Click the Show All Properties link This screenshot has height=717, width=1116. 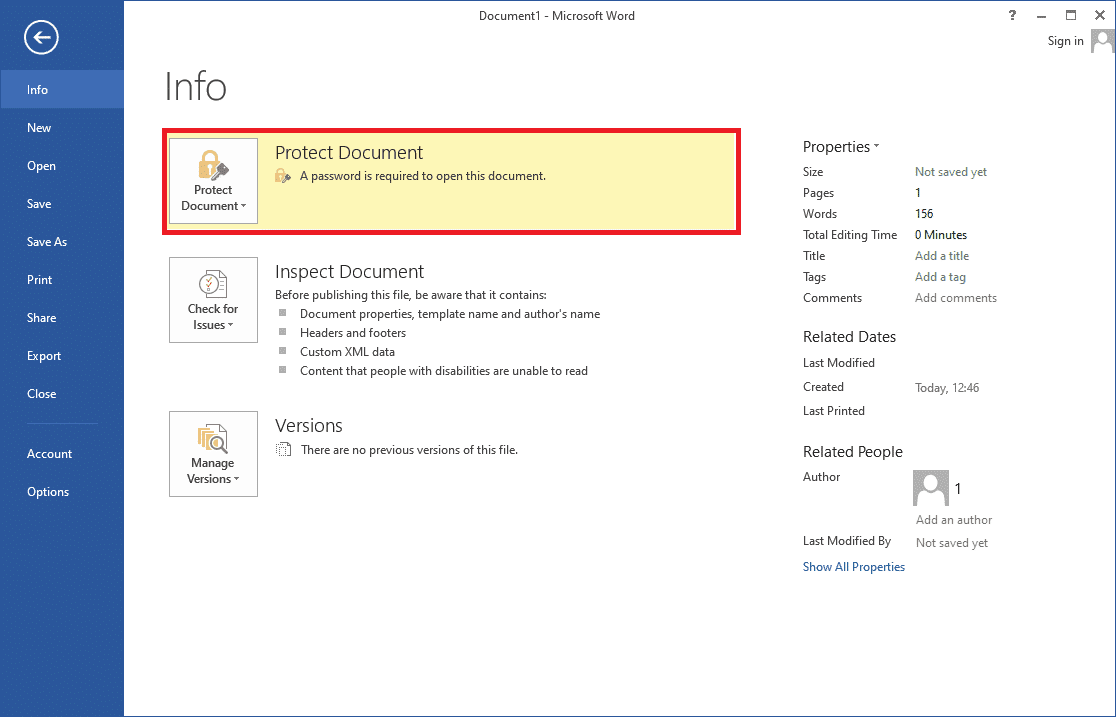(853, 566)
